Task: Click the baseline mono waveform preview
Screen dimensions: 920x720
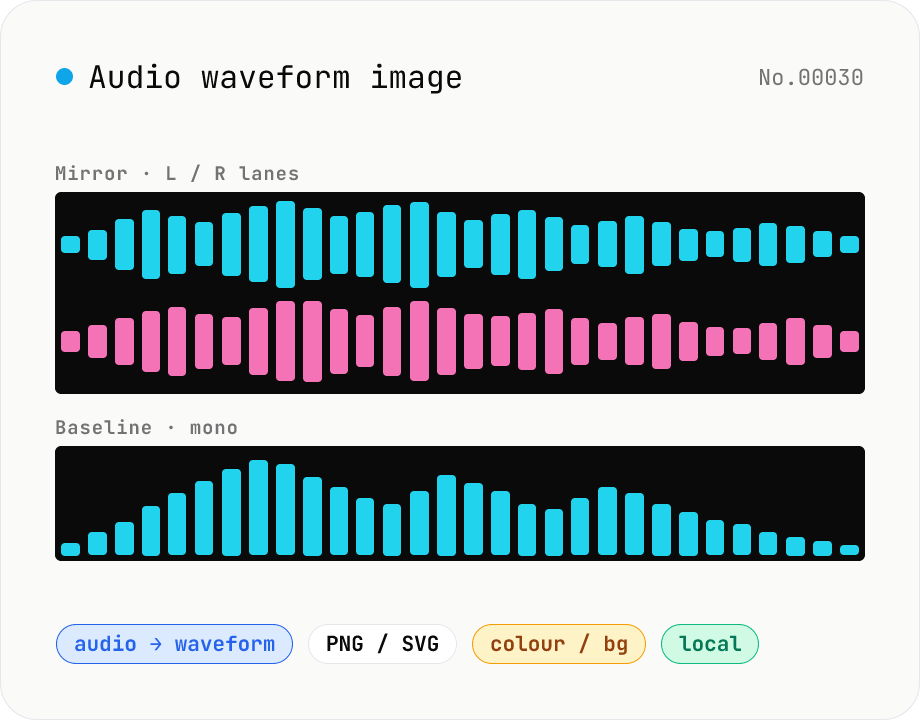Action: point(460,503)
